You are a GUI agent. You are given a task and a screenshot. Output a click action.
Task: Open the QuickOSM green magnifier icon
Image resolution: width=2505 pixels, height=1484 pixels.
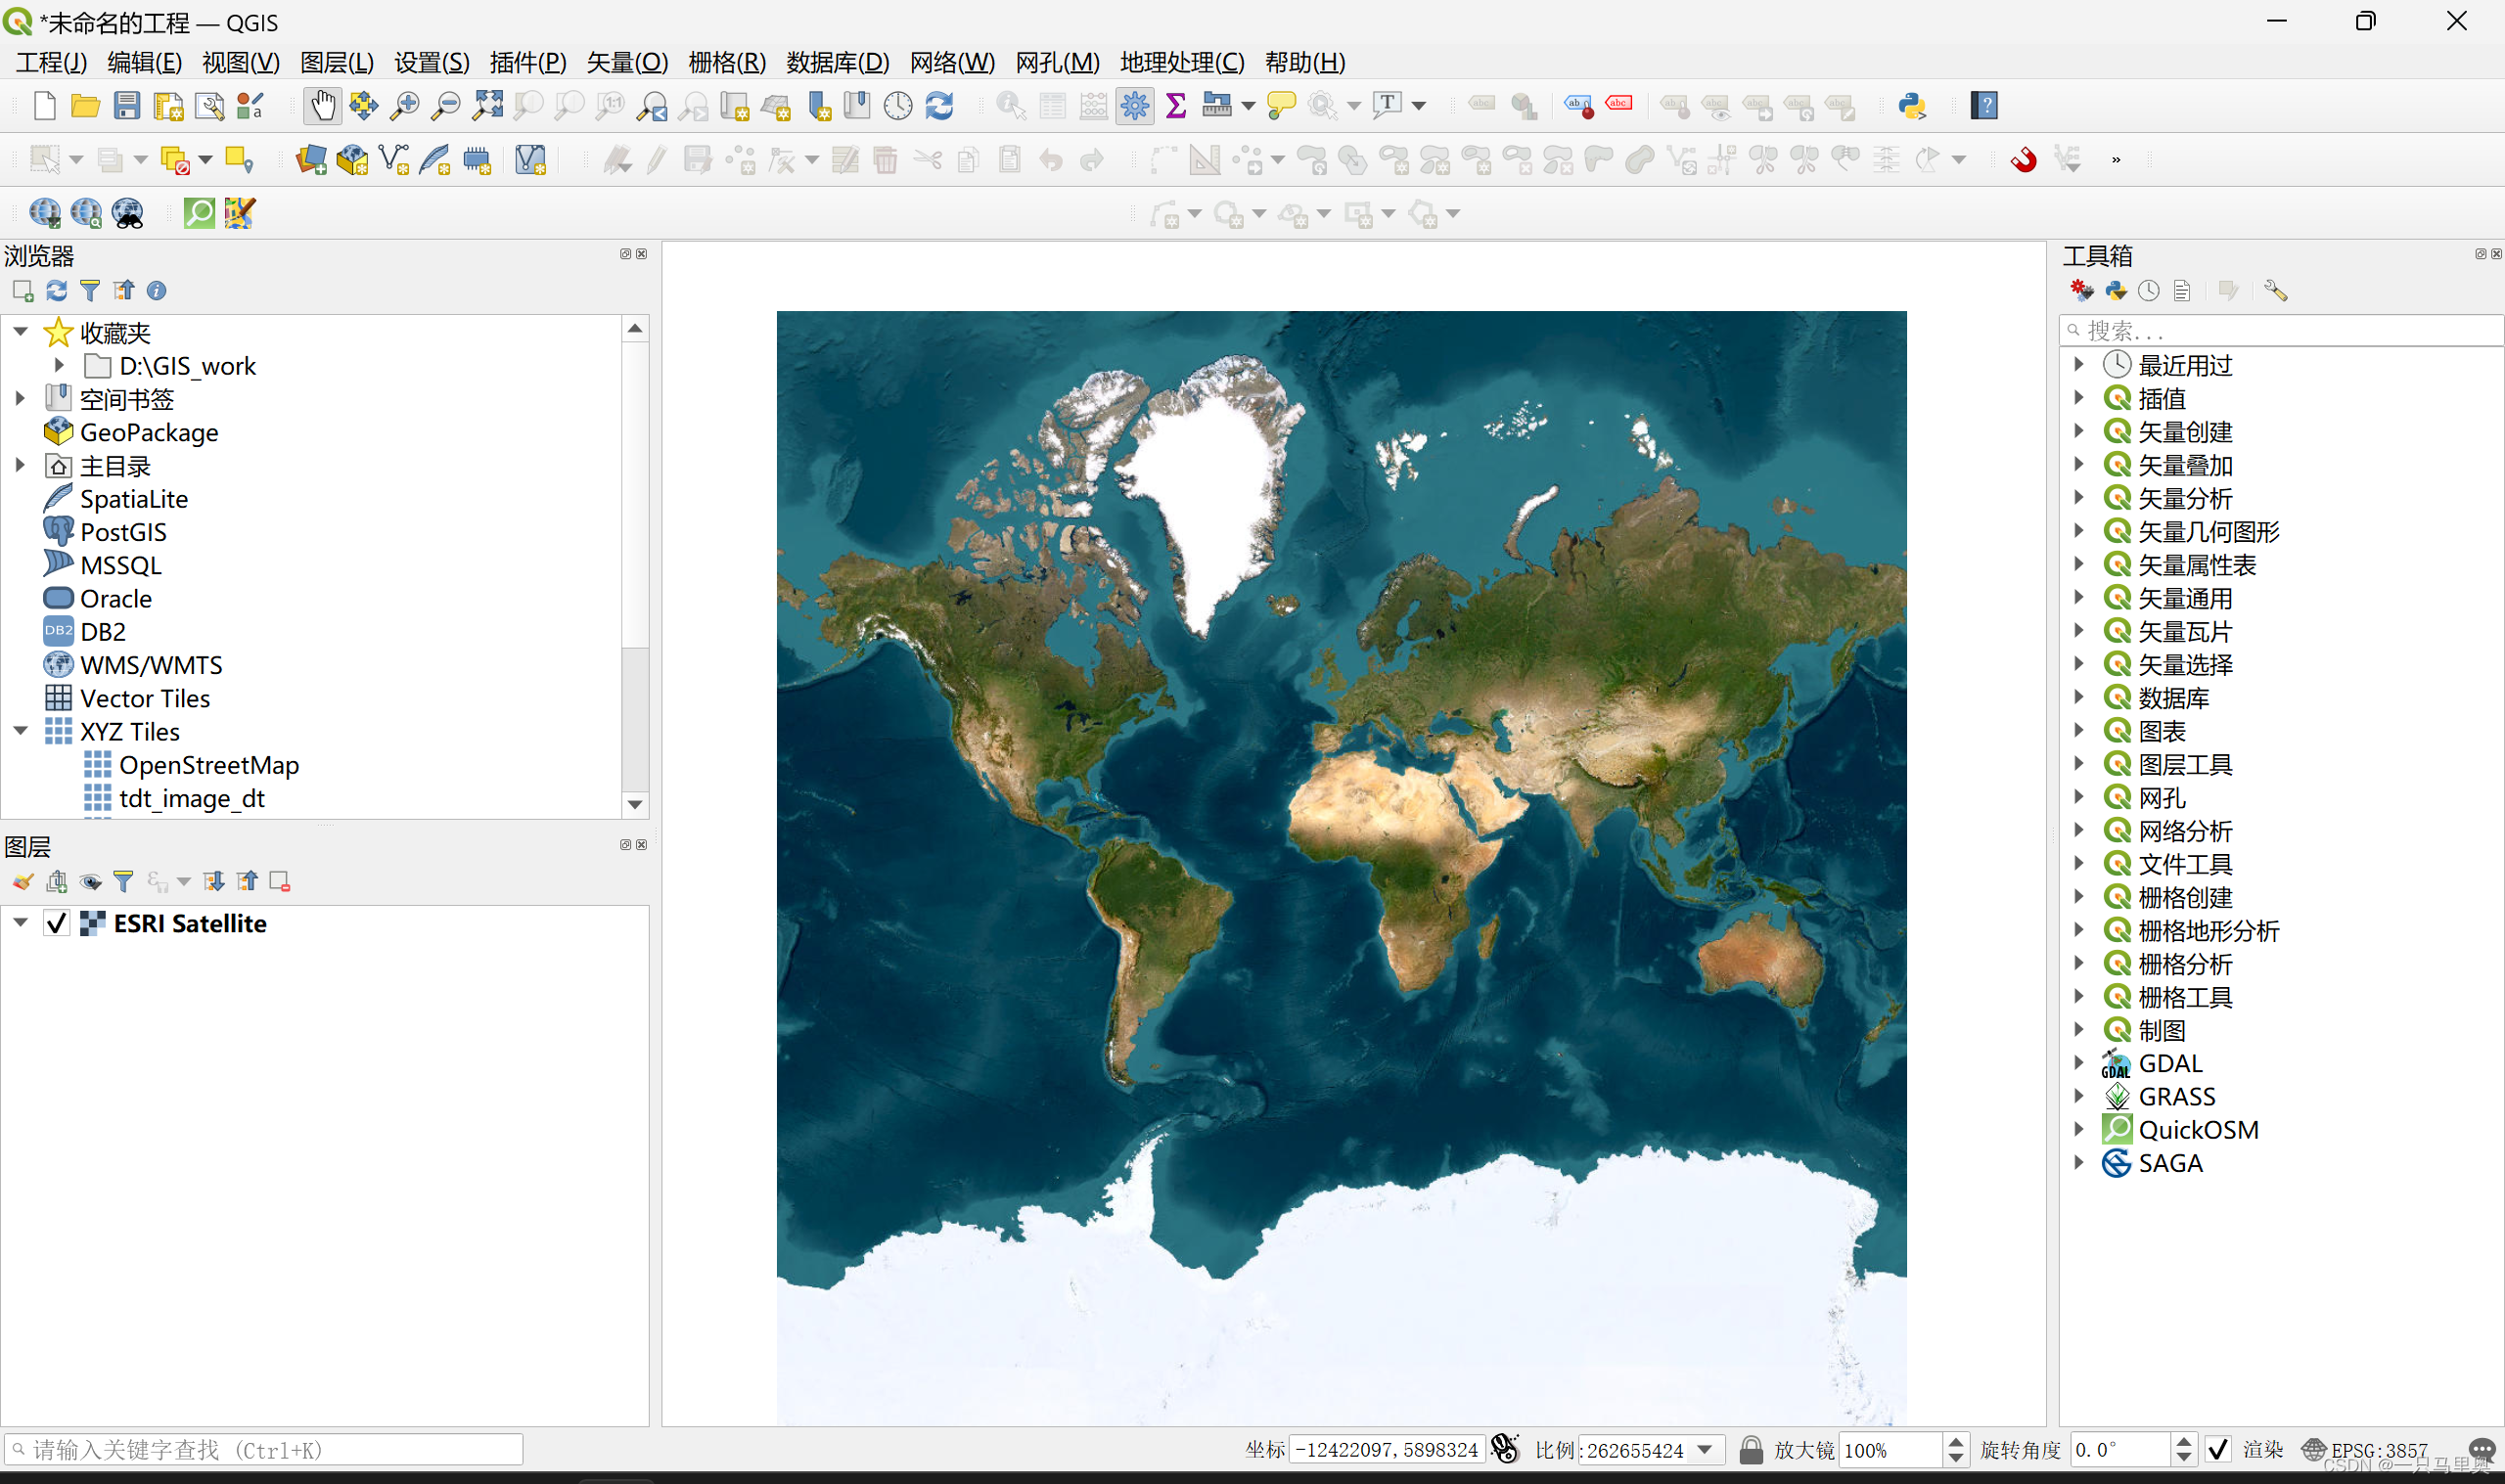point(199,212)
